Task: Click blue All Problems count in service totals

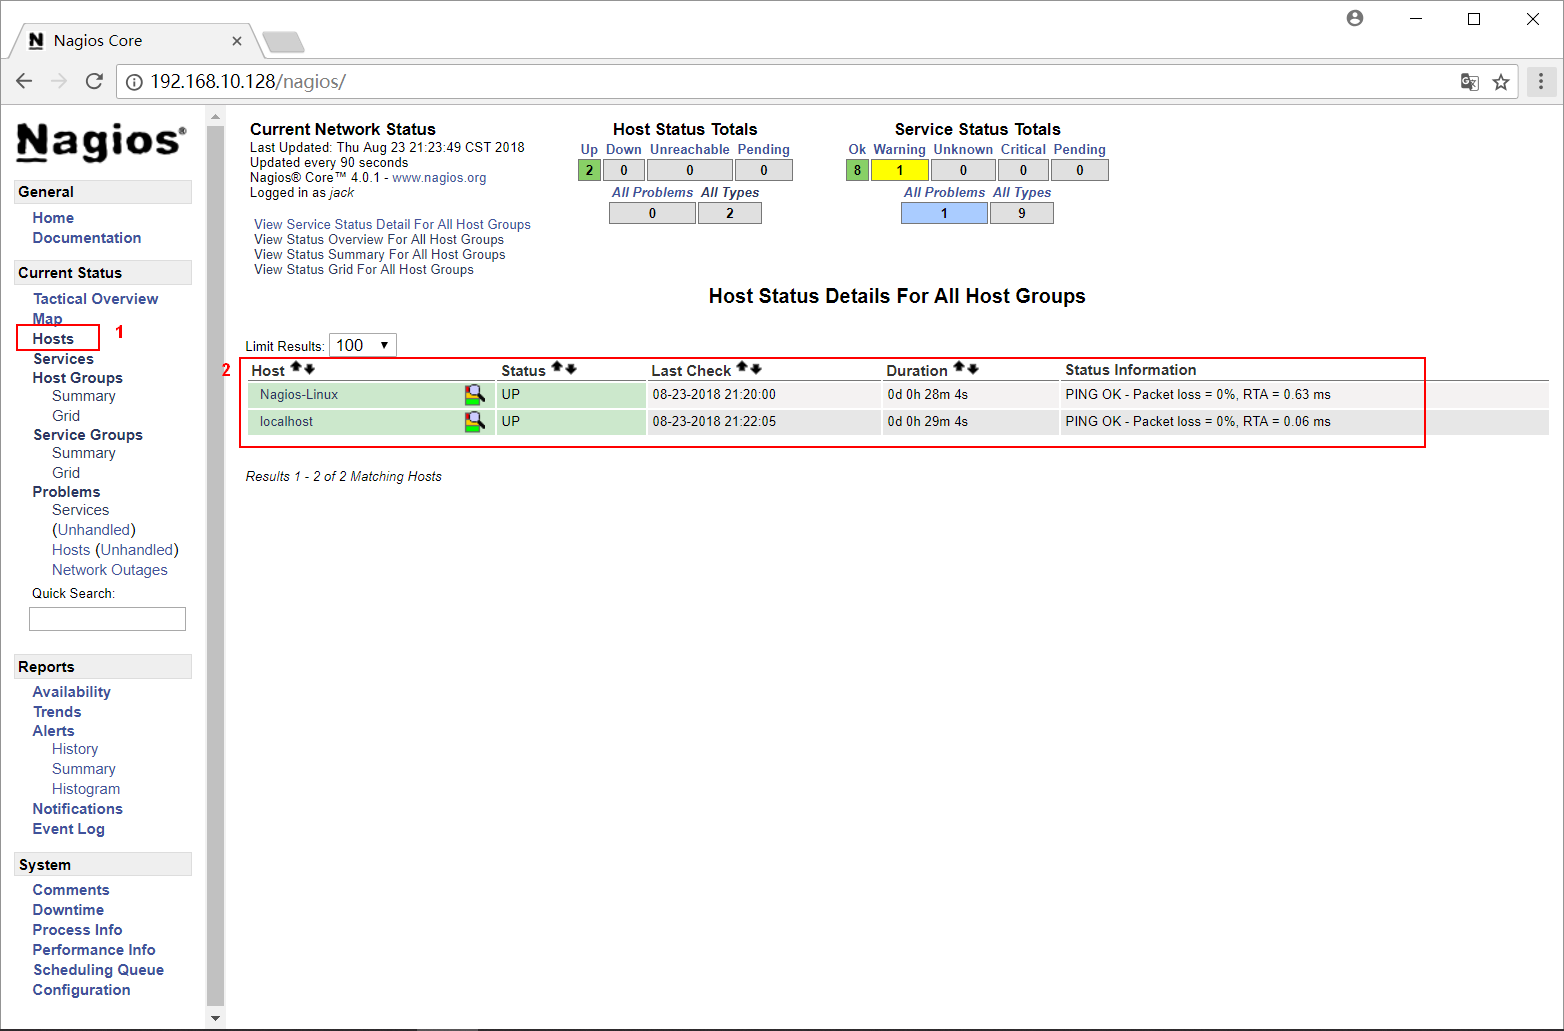Action: 944,213
